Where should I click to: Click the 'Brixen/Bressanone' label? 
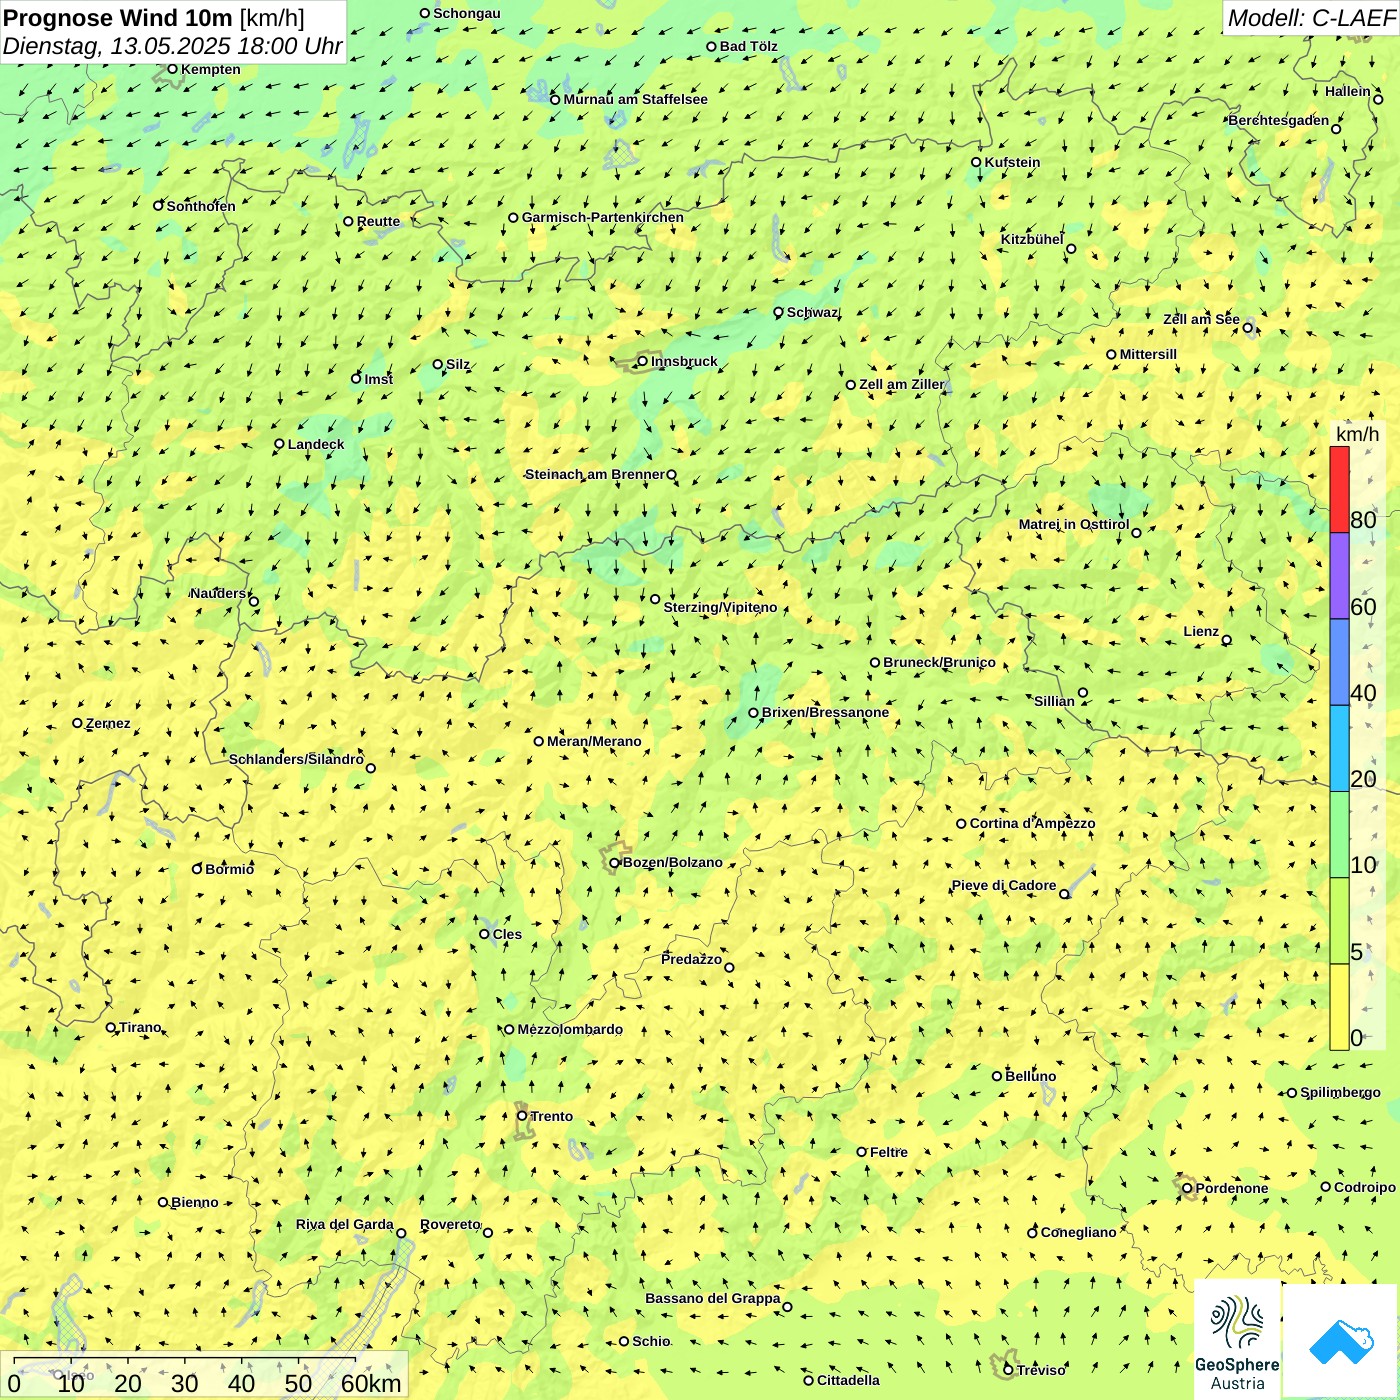point(825,712)
